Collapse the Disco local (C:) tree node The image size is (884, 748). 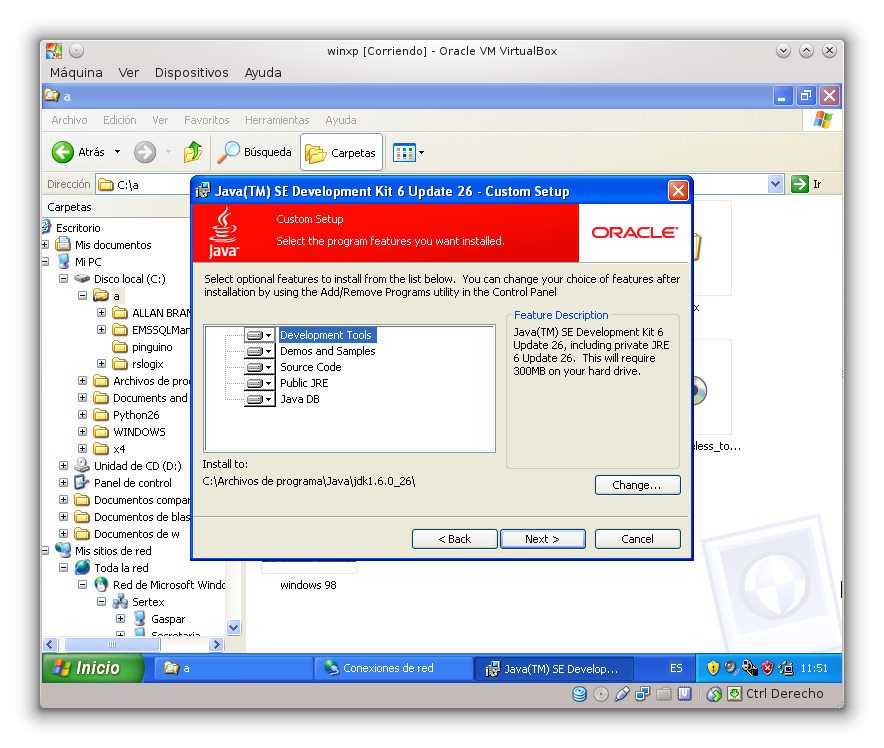(61, 278)
